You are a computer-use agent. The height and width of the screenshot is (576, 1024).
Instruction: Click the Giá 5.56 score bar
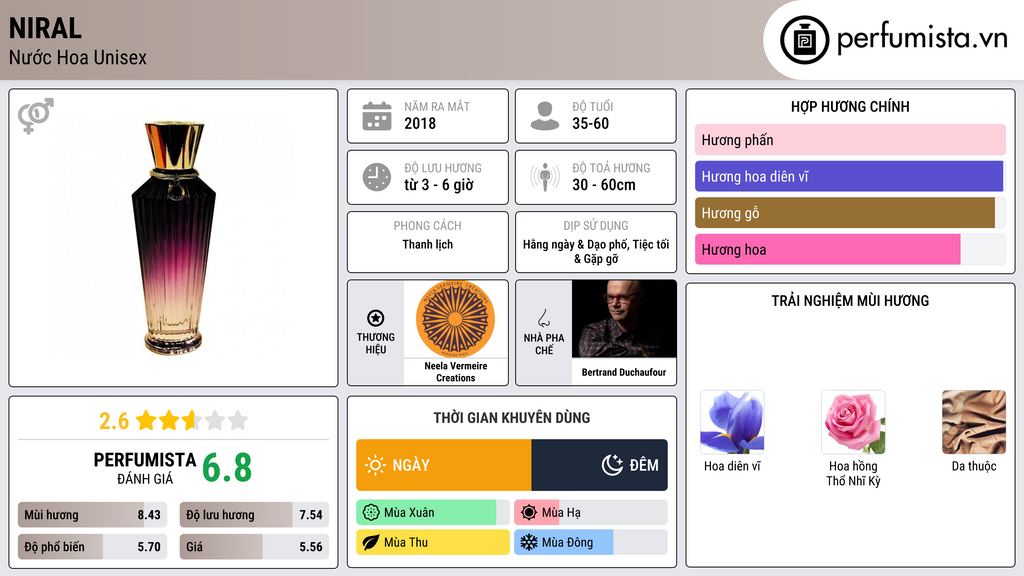point(255,547)
